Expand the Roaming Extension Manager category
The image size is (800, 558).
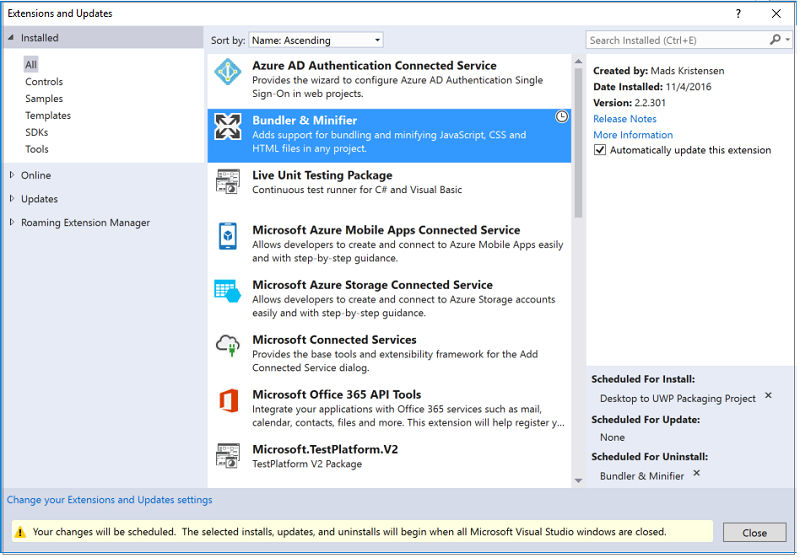[x=12, y=222]
